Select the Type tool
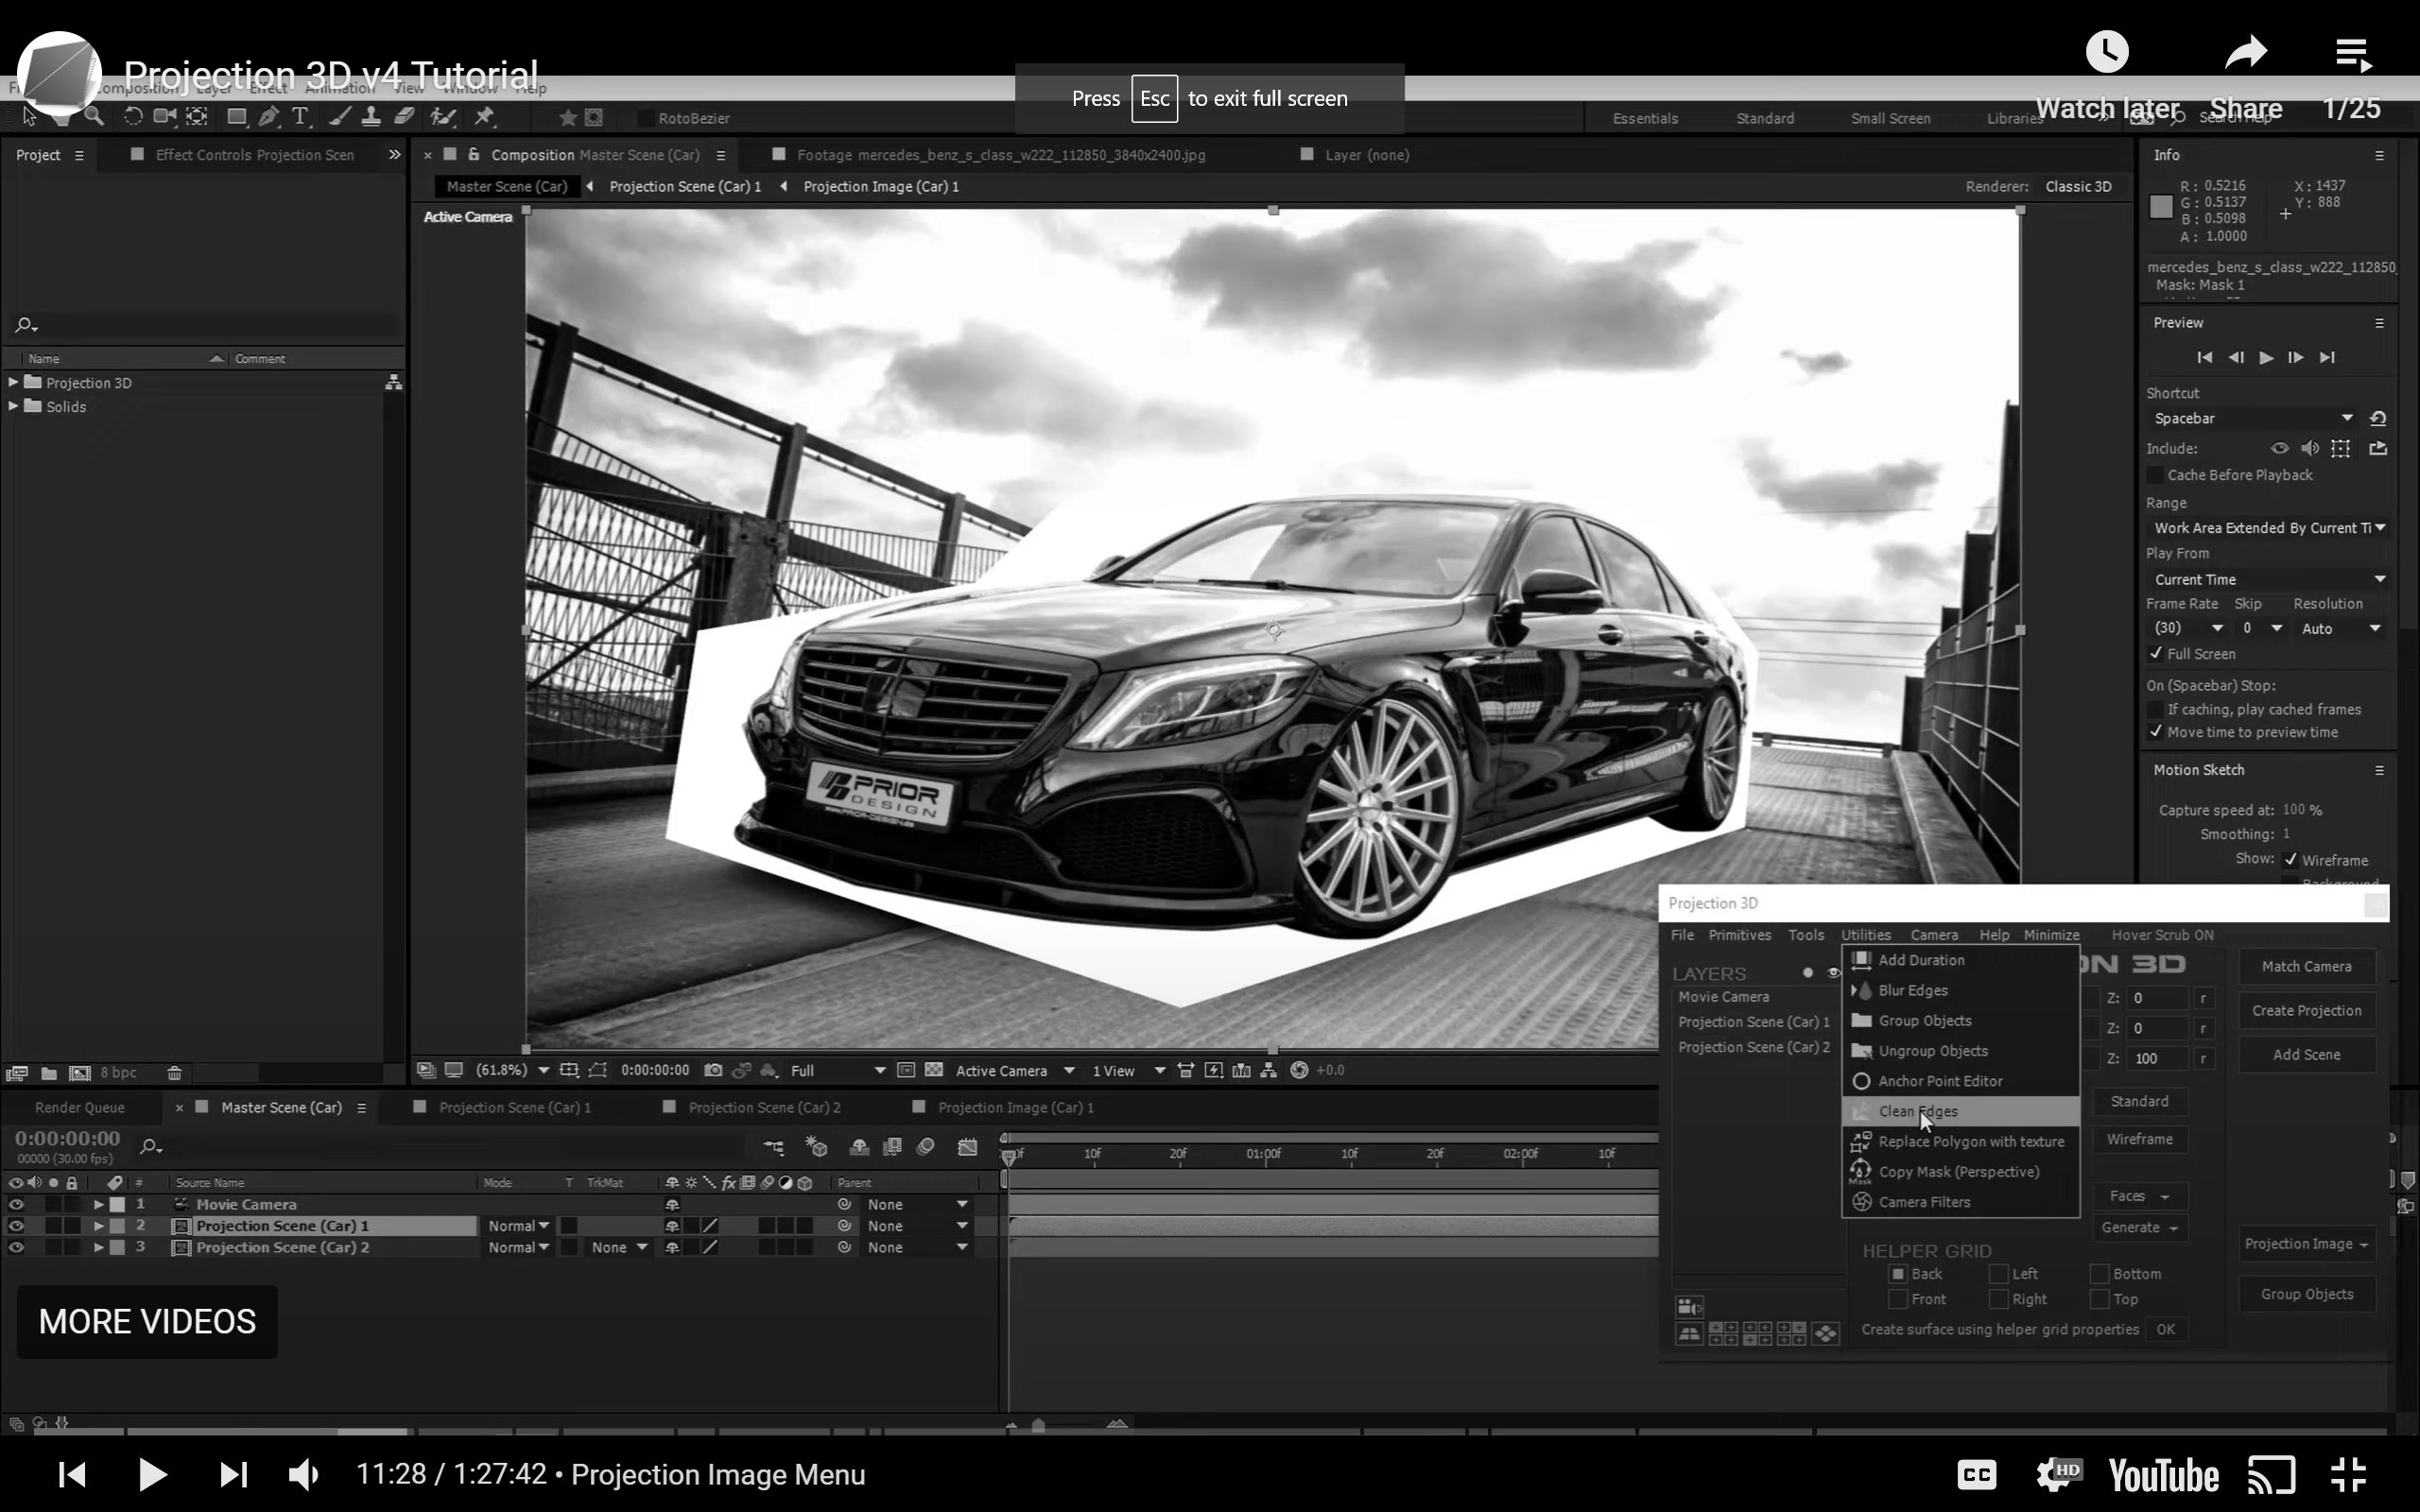 tap(299, 117)
